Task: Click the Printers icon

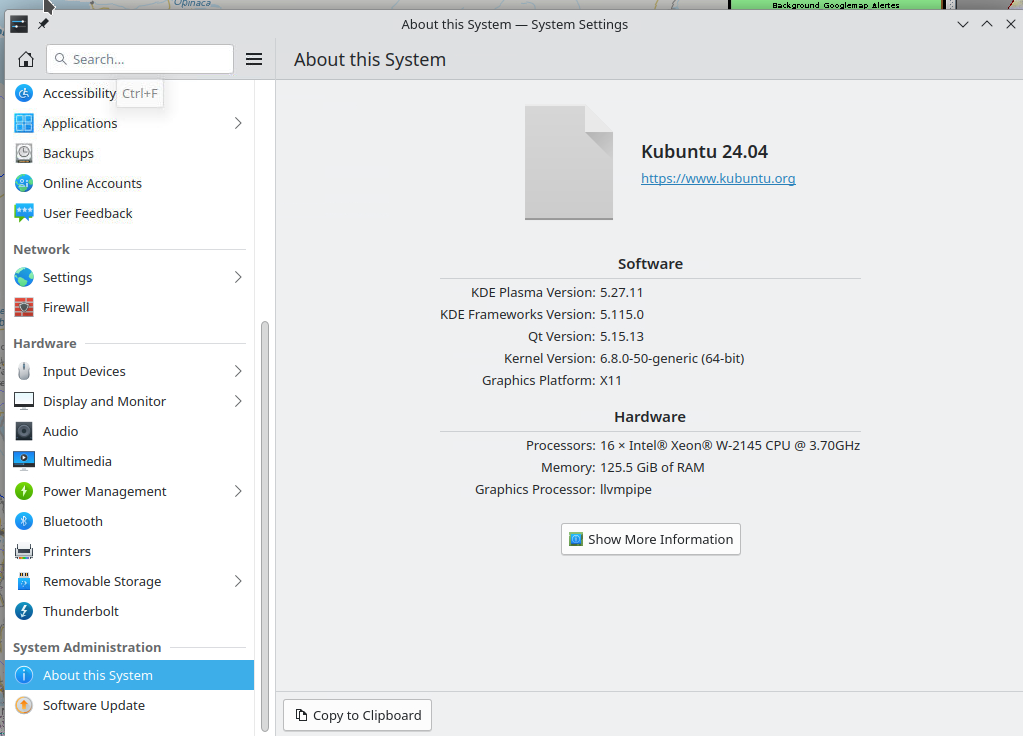Action: click(24, 551)
